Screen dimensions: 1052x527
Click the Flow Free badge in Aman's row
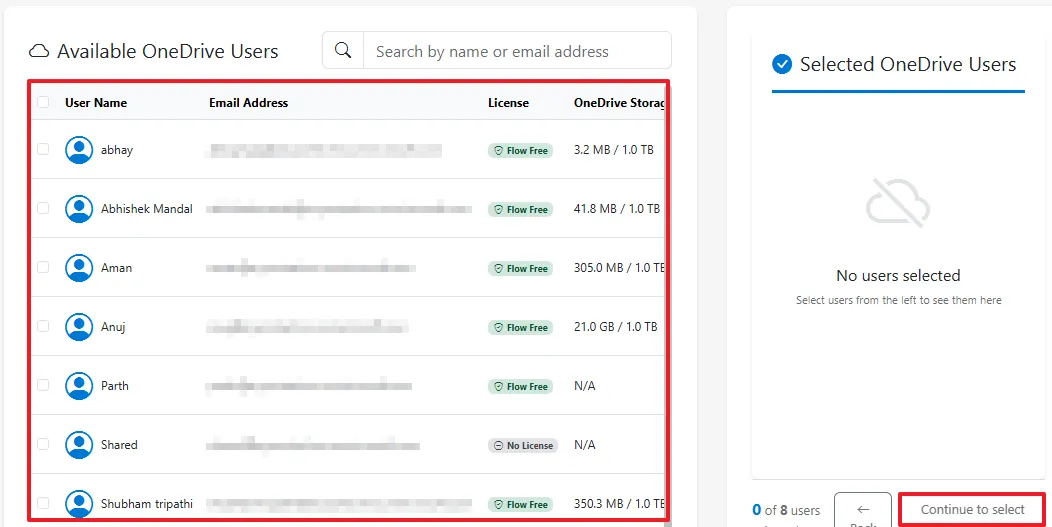click(521, 269)
